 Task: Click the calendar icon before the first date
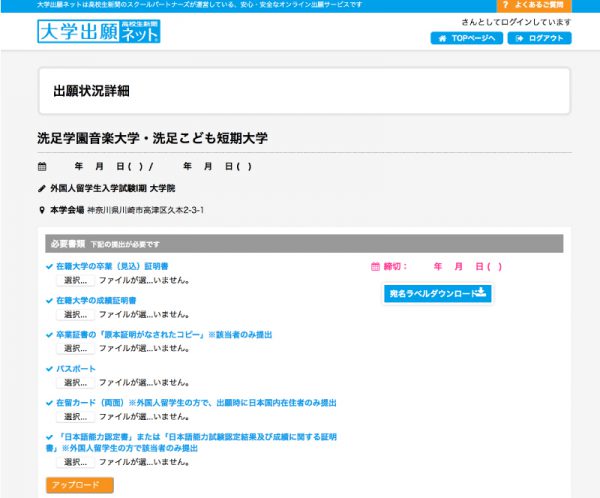(x=42, y=166)
